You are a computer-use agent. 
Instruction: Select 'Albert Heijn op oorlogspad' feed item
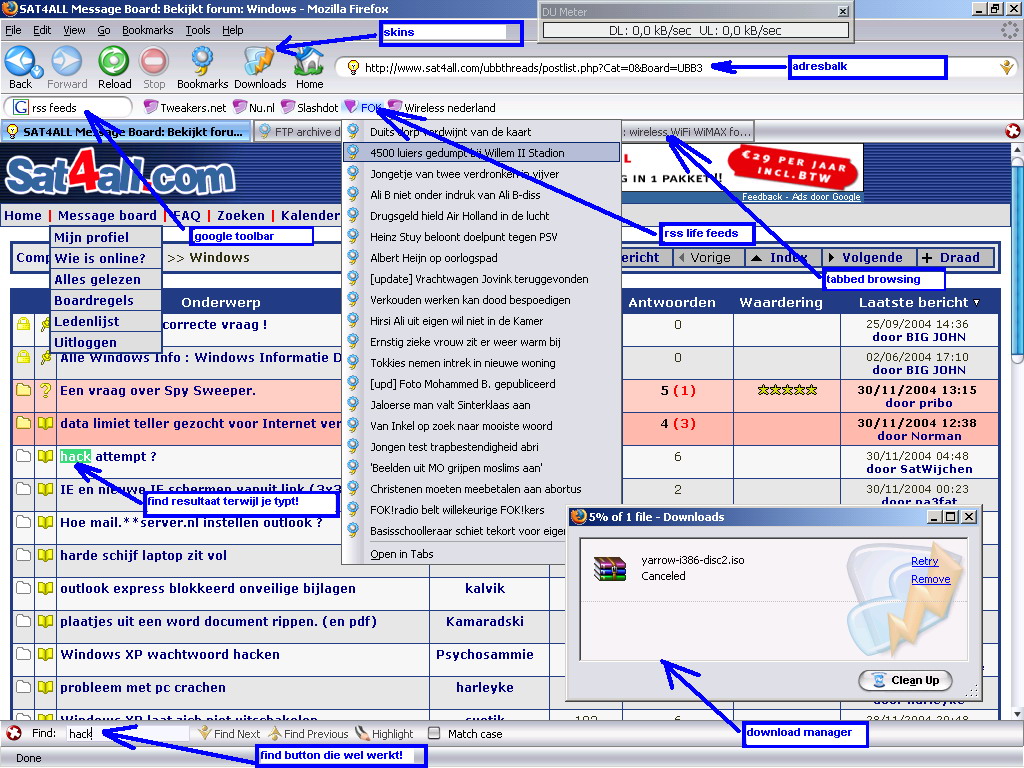[481, 258]
